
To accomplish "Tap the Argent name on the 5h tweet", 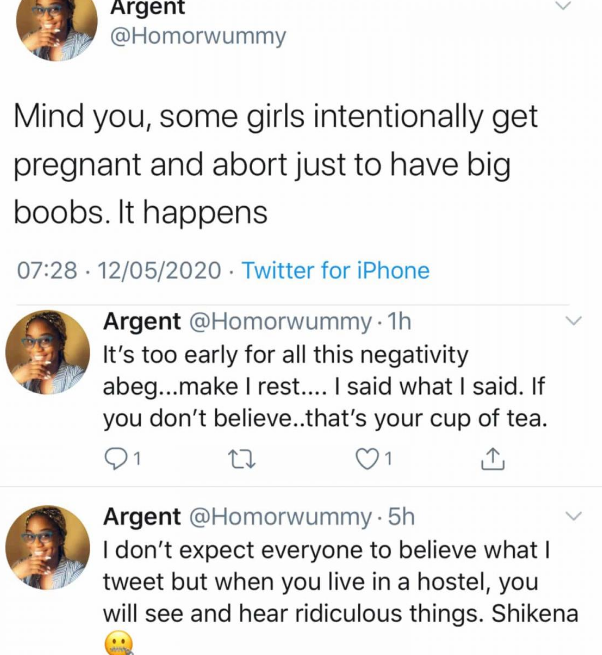I will click(x=142, y=517).
